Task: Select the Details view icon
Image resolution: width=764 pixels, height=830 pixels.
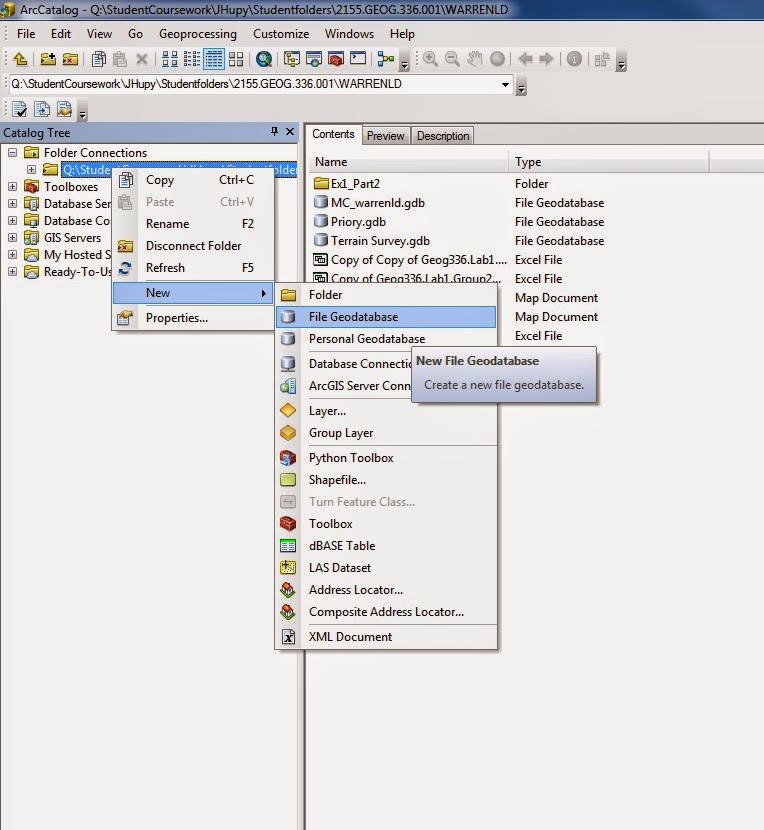Action: point(214,59)
